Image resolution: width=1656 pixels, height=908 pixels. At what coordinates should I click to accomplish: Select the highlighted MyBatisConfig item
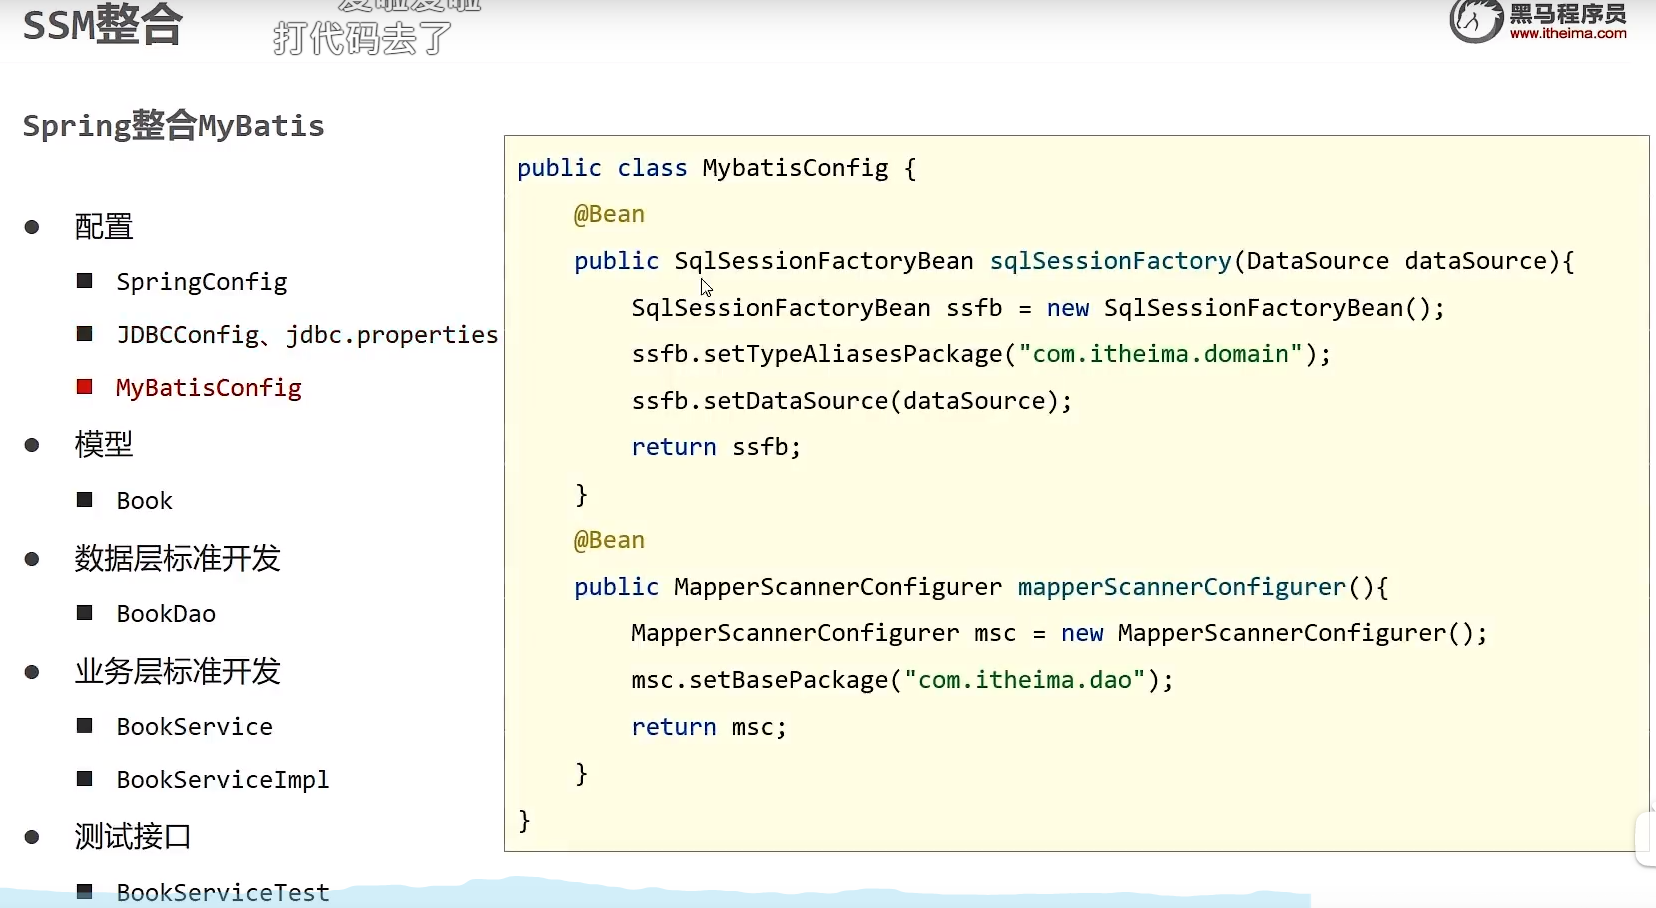tap(209, 388)
